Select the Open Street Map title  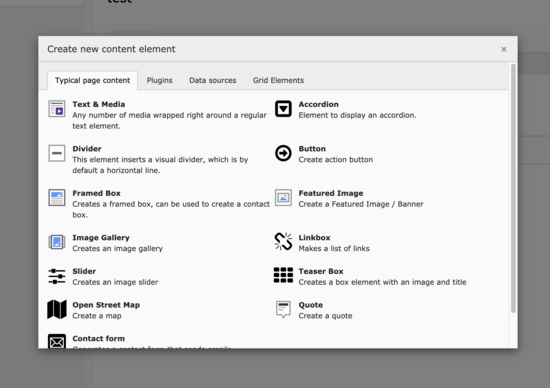point(106,305)
